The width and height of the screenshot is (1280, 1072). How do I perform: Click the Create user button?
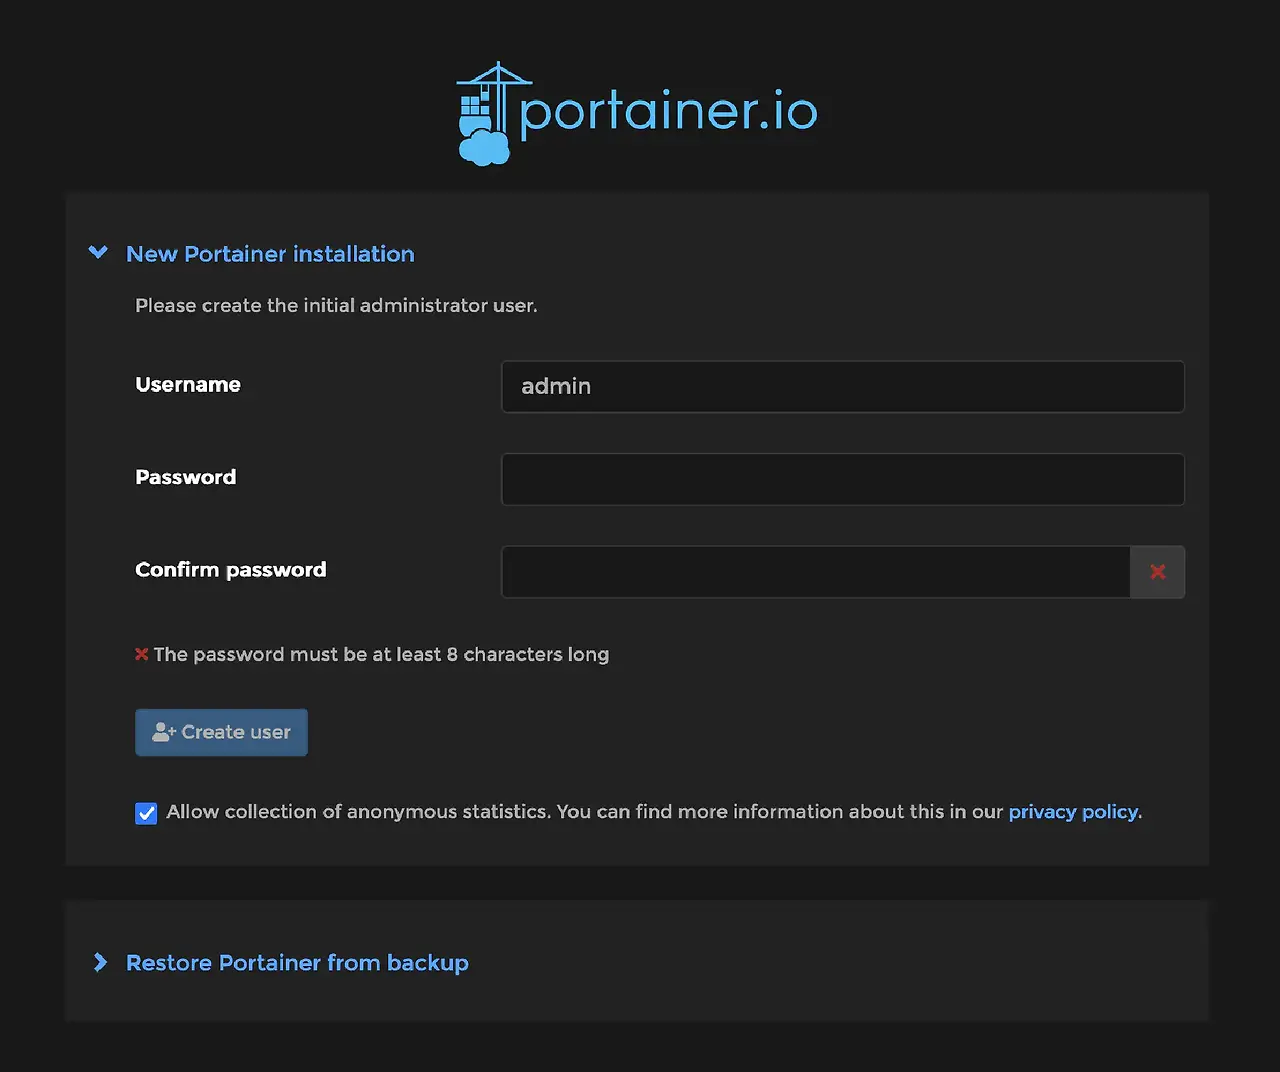point(221,732)
